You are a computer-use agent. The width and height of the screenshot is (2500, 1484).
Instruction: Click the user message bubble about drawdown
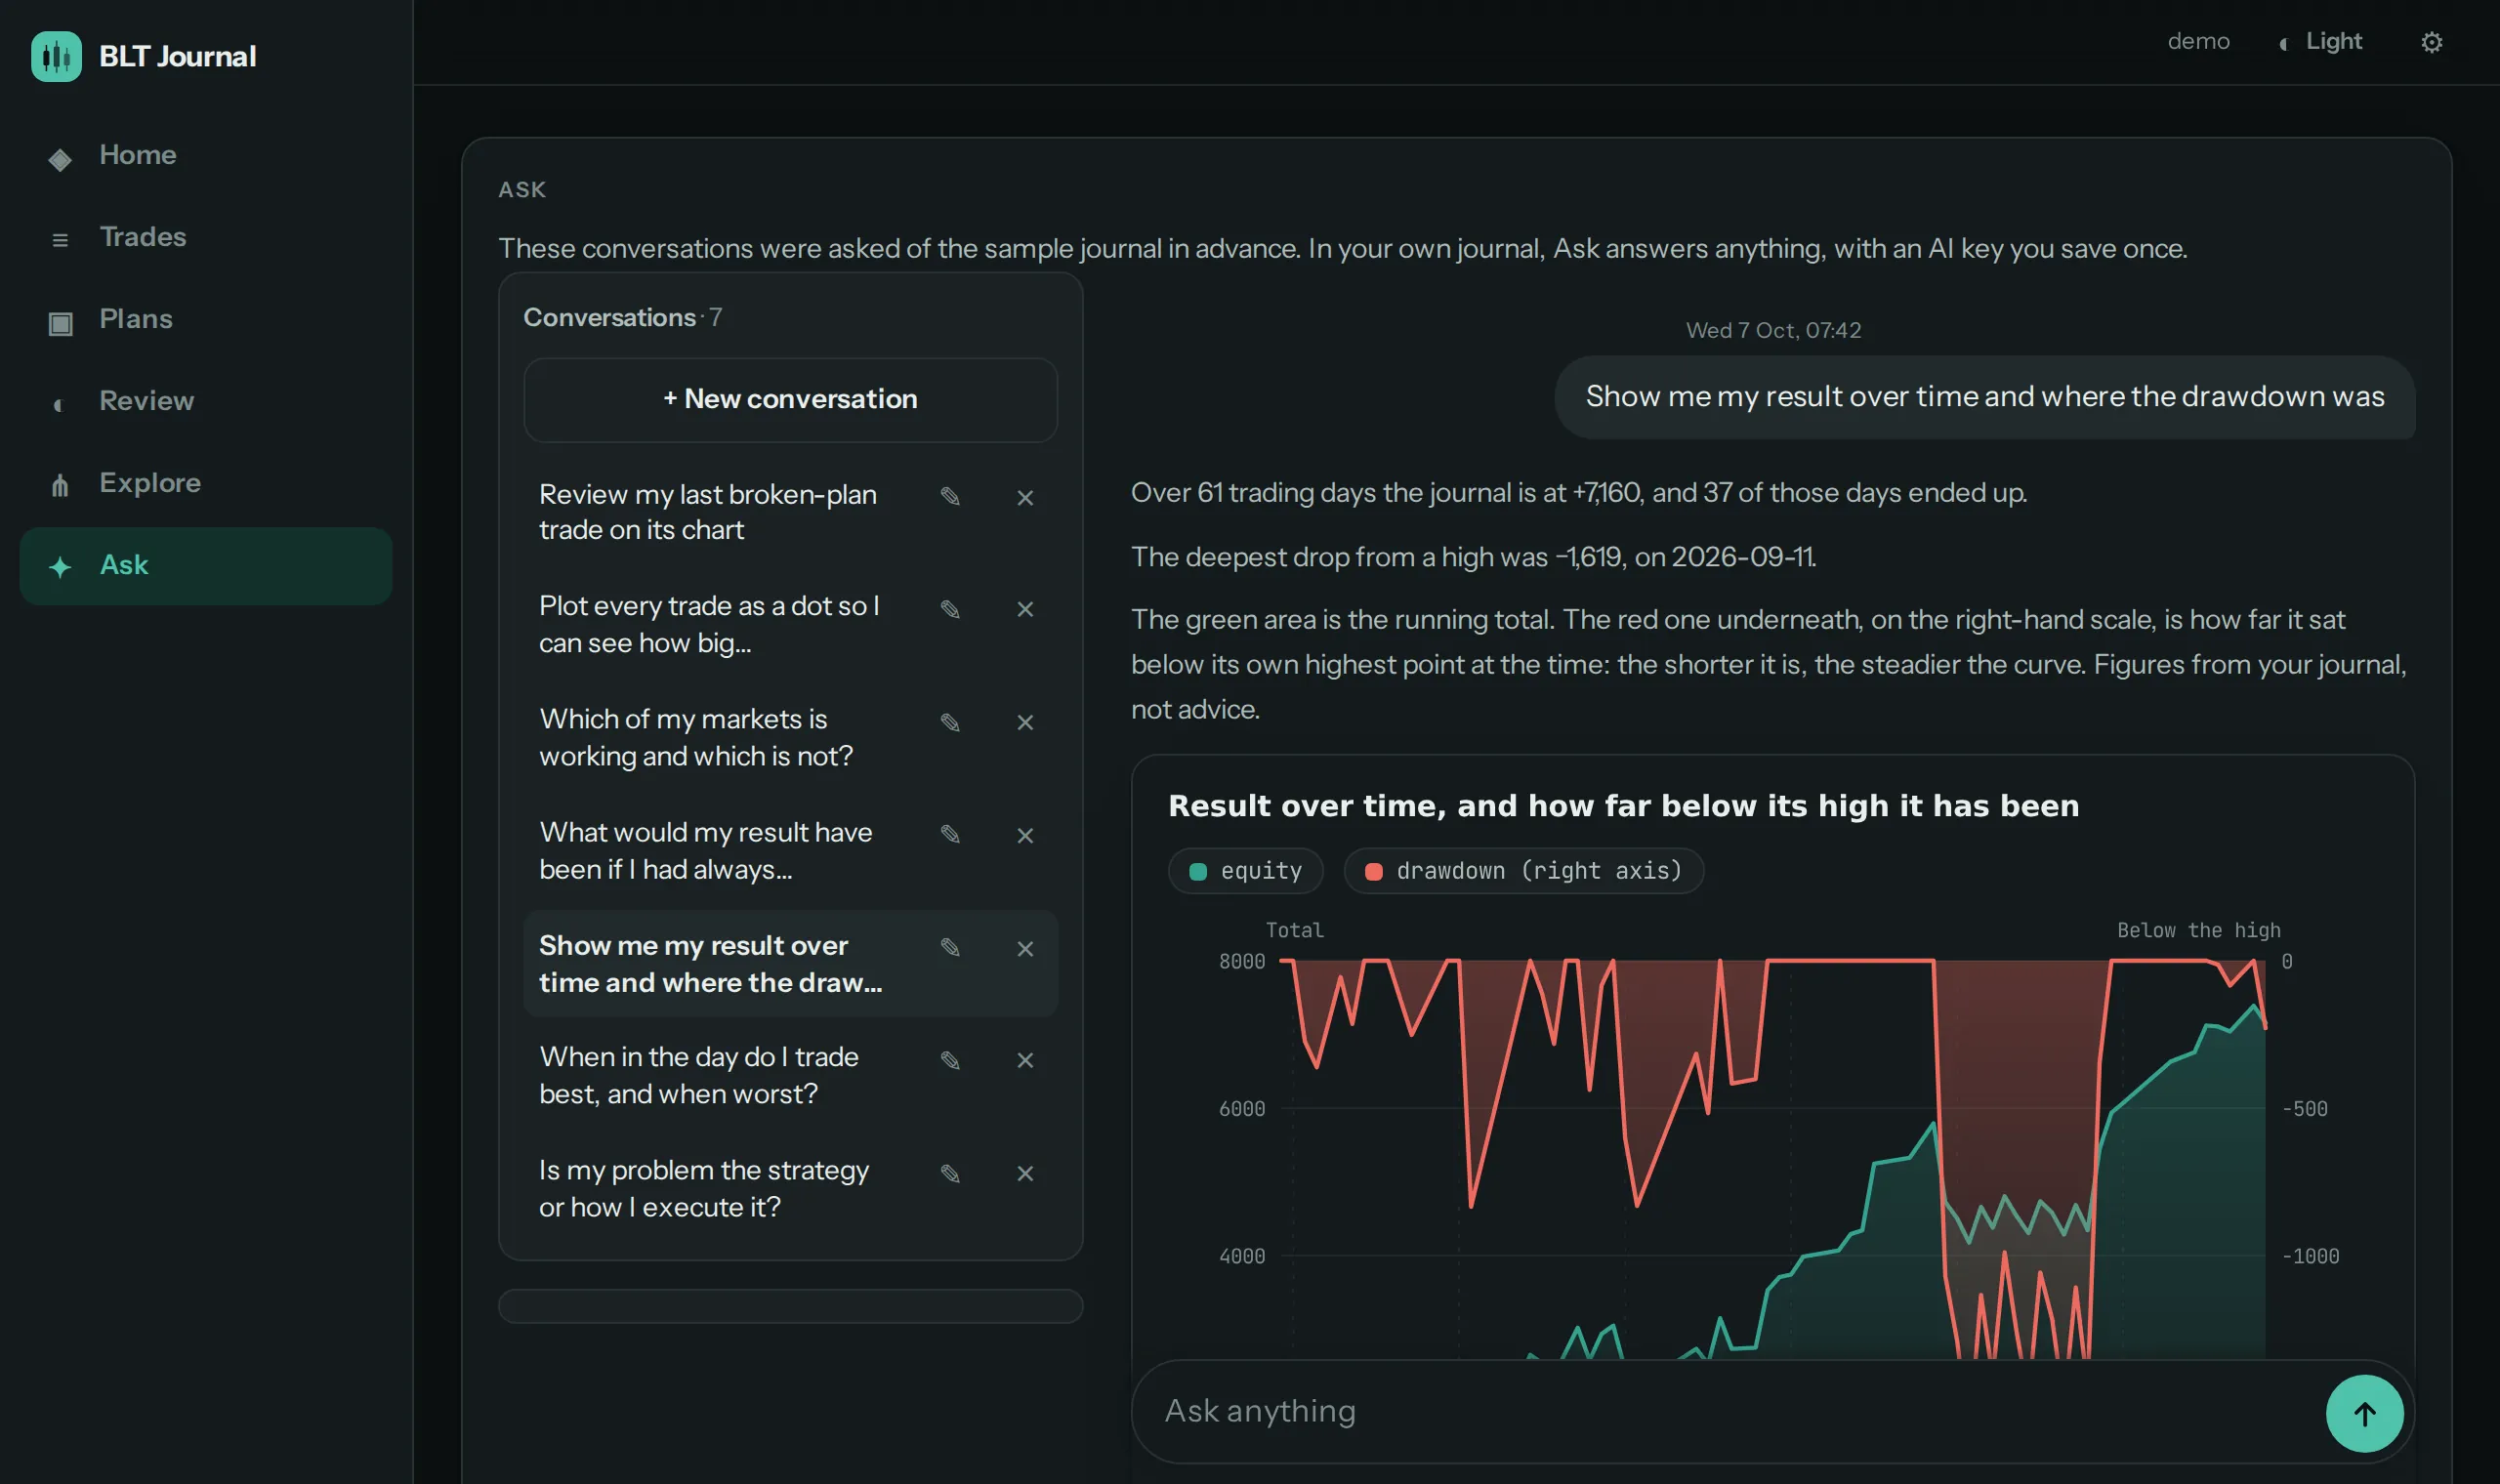[x=1984, y=397]
